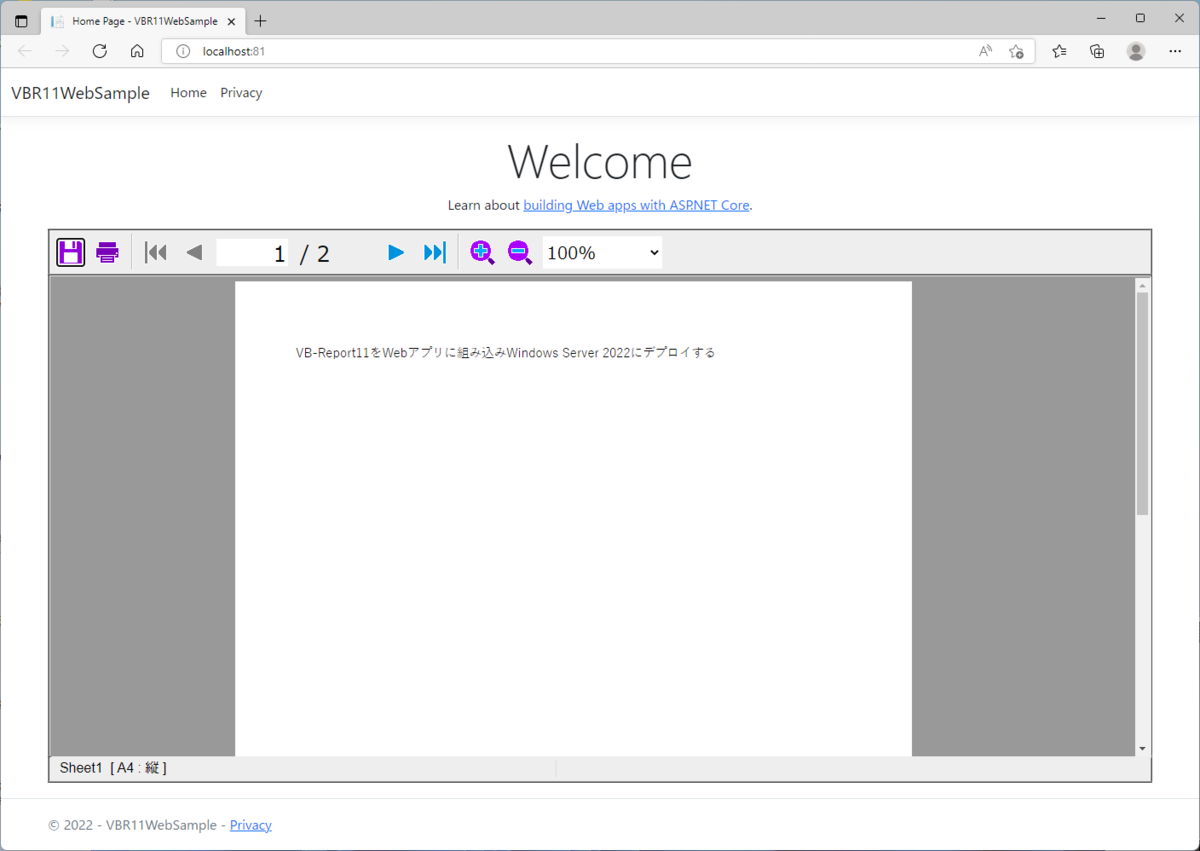Zoom out of the report preview

pyautogui.click(x=520, y=252)
